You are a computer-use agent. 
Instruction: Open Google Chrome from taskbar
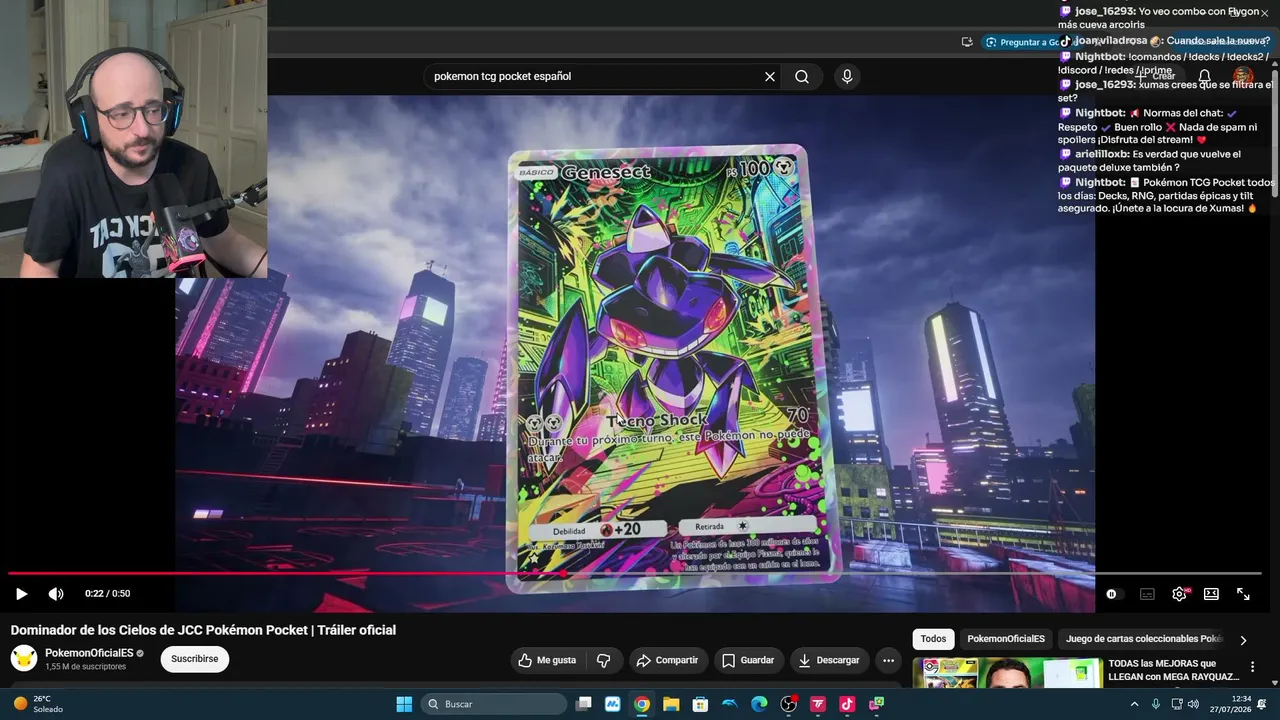point(642,704)
